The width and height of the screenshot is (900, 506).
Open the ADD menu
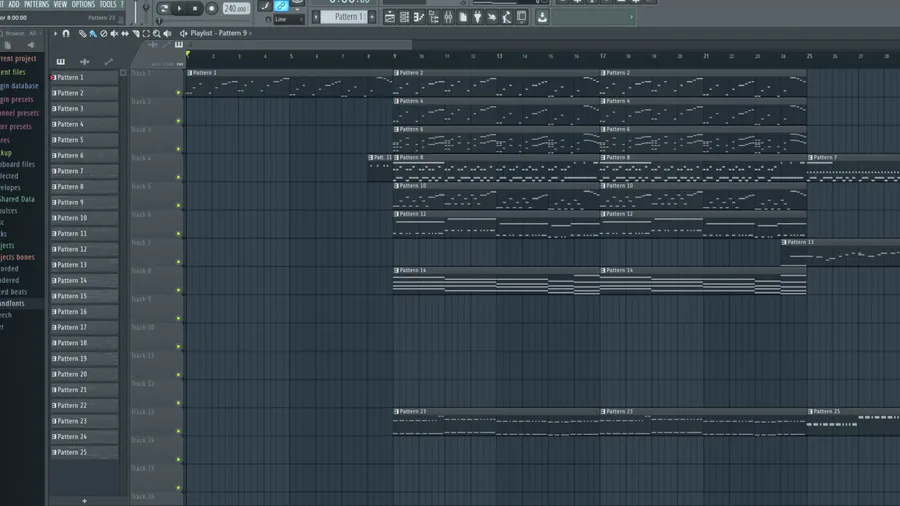pos(14,4)
